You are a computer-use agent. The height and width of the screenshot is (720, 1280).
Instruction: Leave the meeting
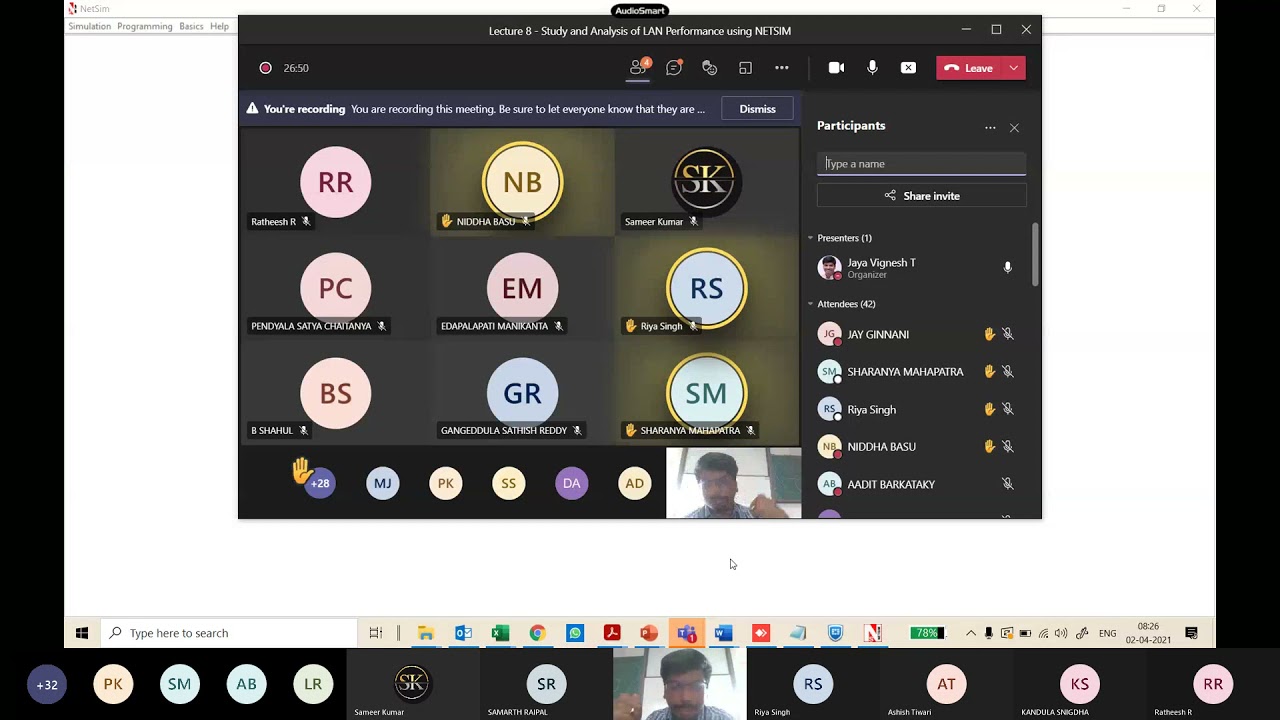click(970, 68)
